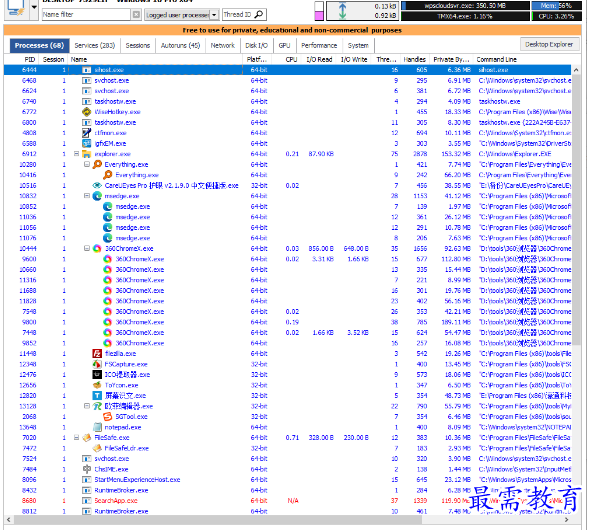Click the filezilla.exe red icon
The height and width of the screenshot is (530, 590).
(97, 354)
